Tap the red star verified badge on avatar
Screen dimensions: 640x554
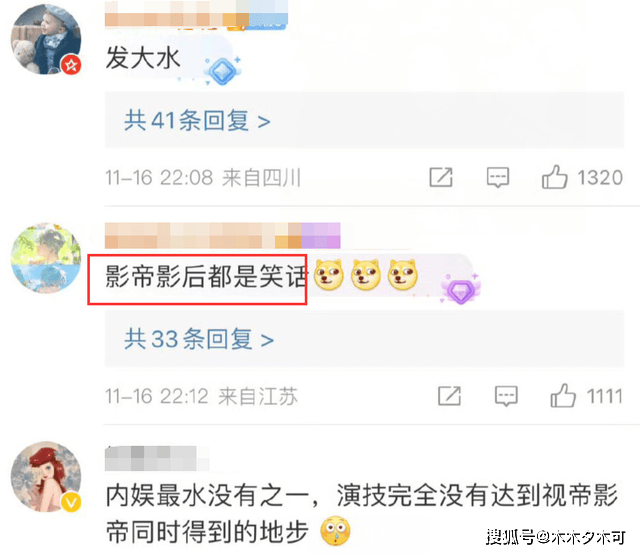pyautogui.click(x=71, y=65)
